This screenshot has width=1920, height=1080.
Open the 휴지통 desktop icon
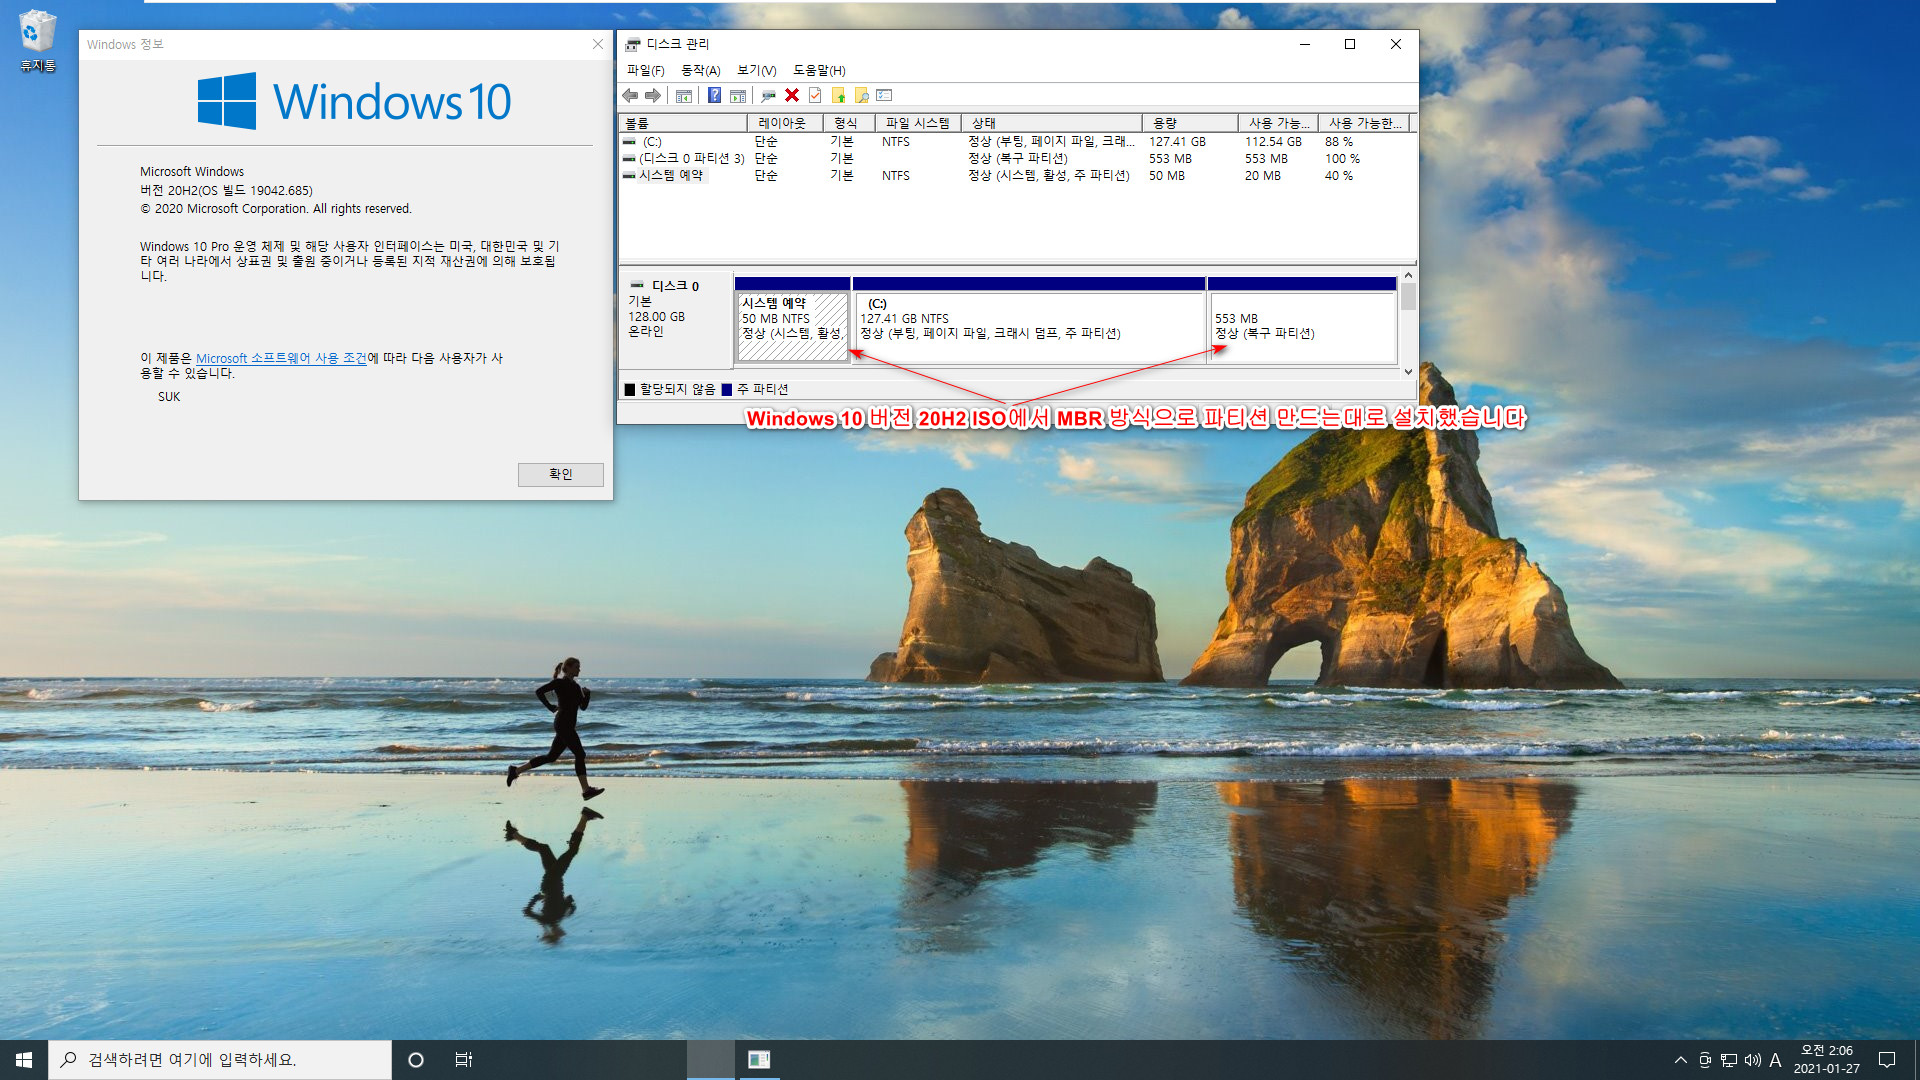[37, 41]
